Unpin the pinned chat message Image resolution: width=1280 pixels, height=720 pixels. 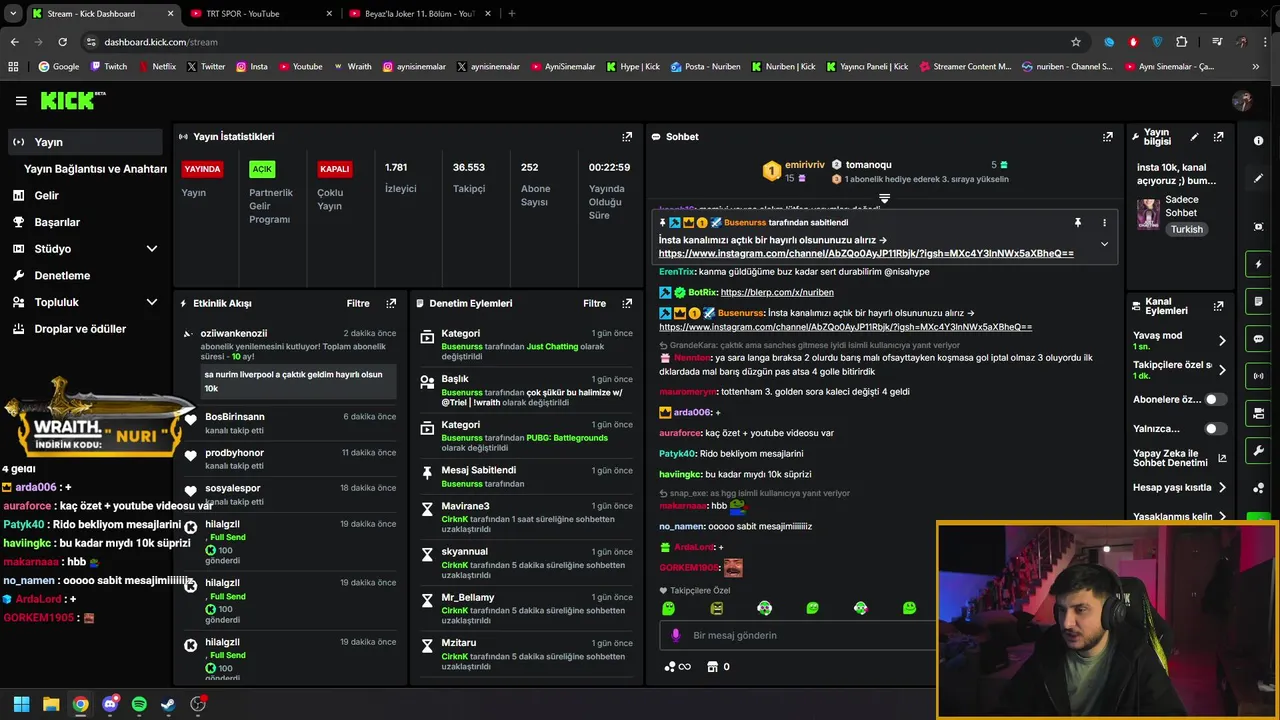(x=1078, y=222)
